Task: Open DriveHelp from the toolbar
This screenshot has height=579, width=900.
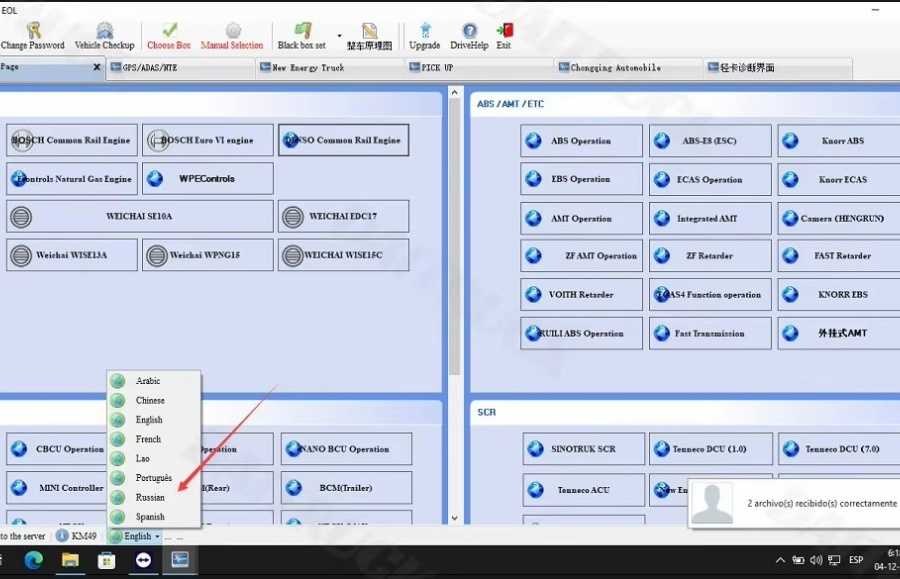Action: (x=469, y=36)
